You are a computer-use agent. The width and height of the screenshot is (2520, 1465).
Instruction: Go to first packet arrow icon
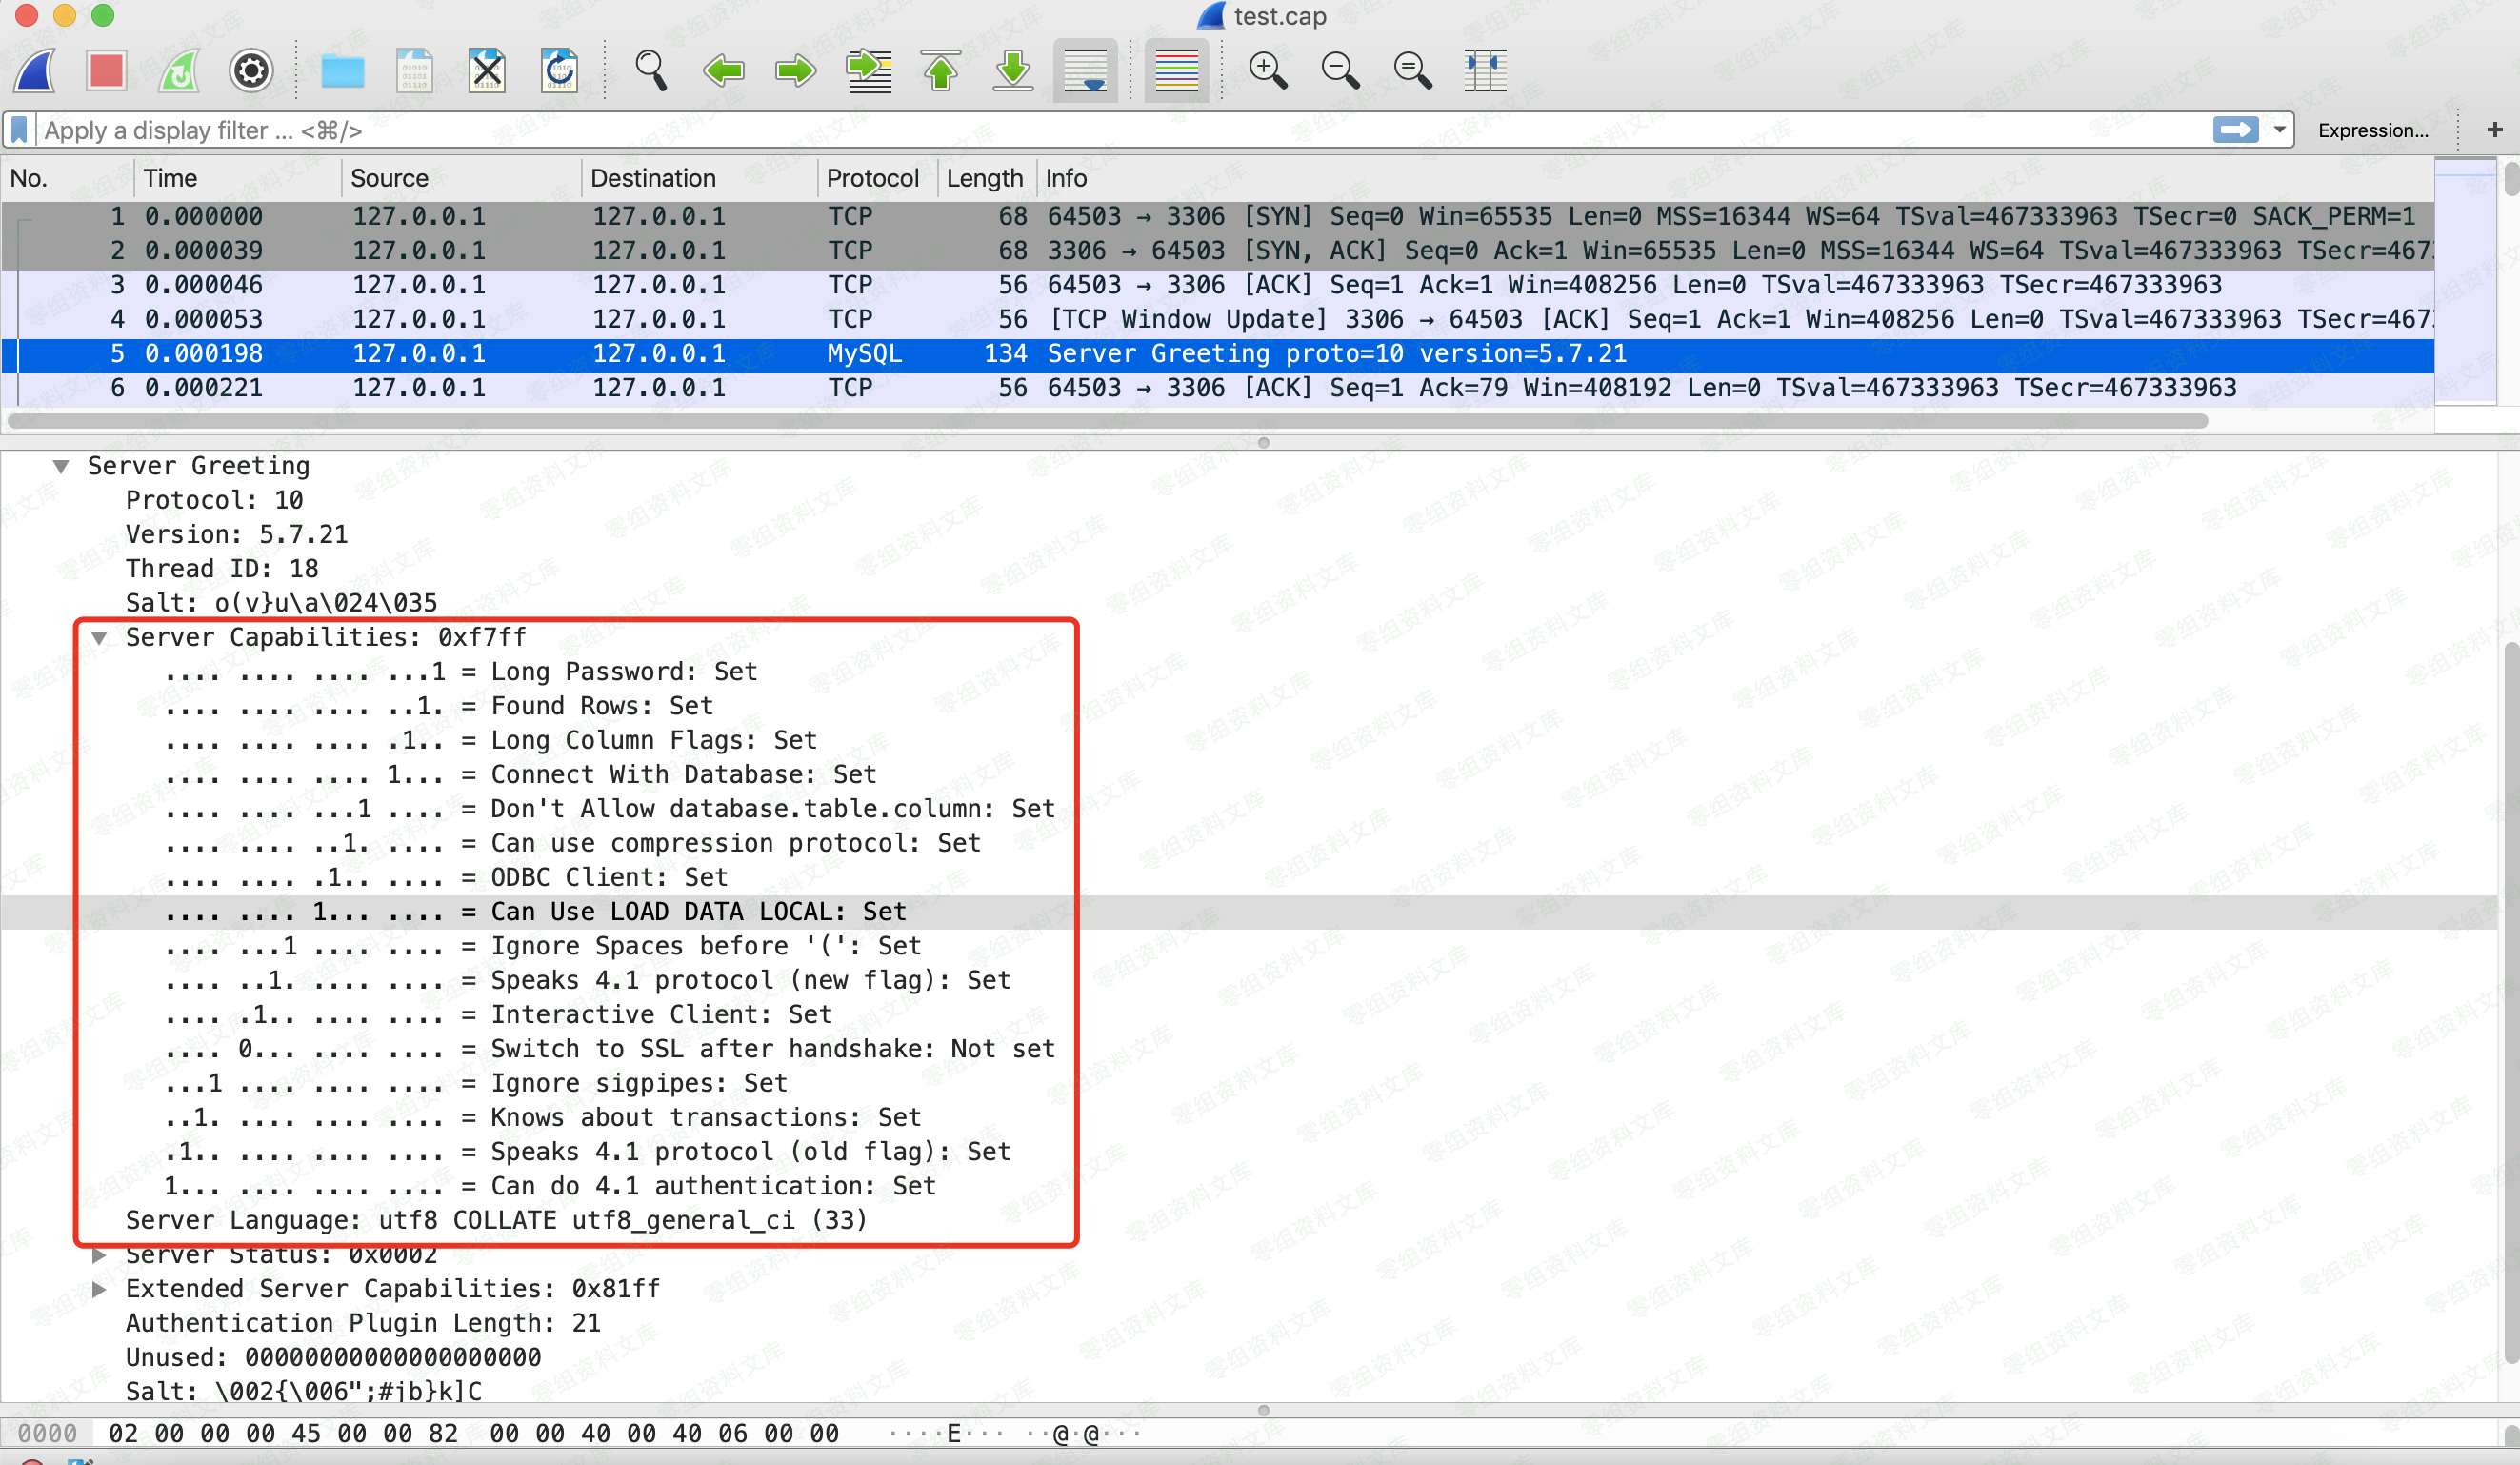pos(940,71)
